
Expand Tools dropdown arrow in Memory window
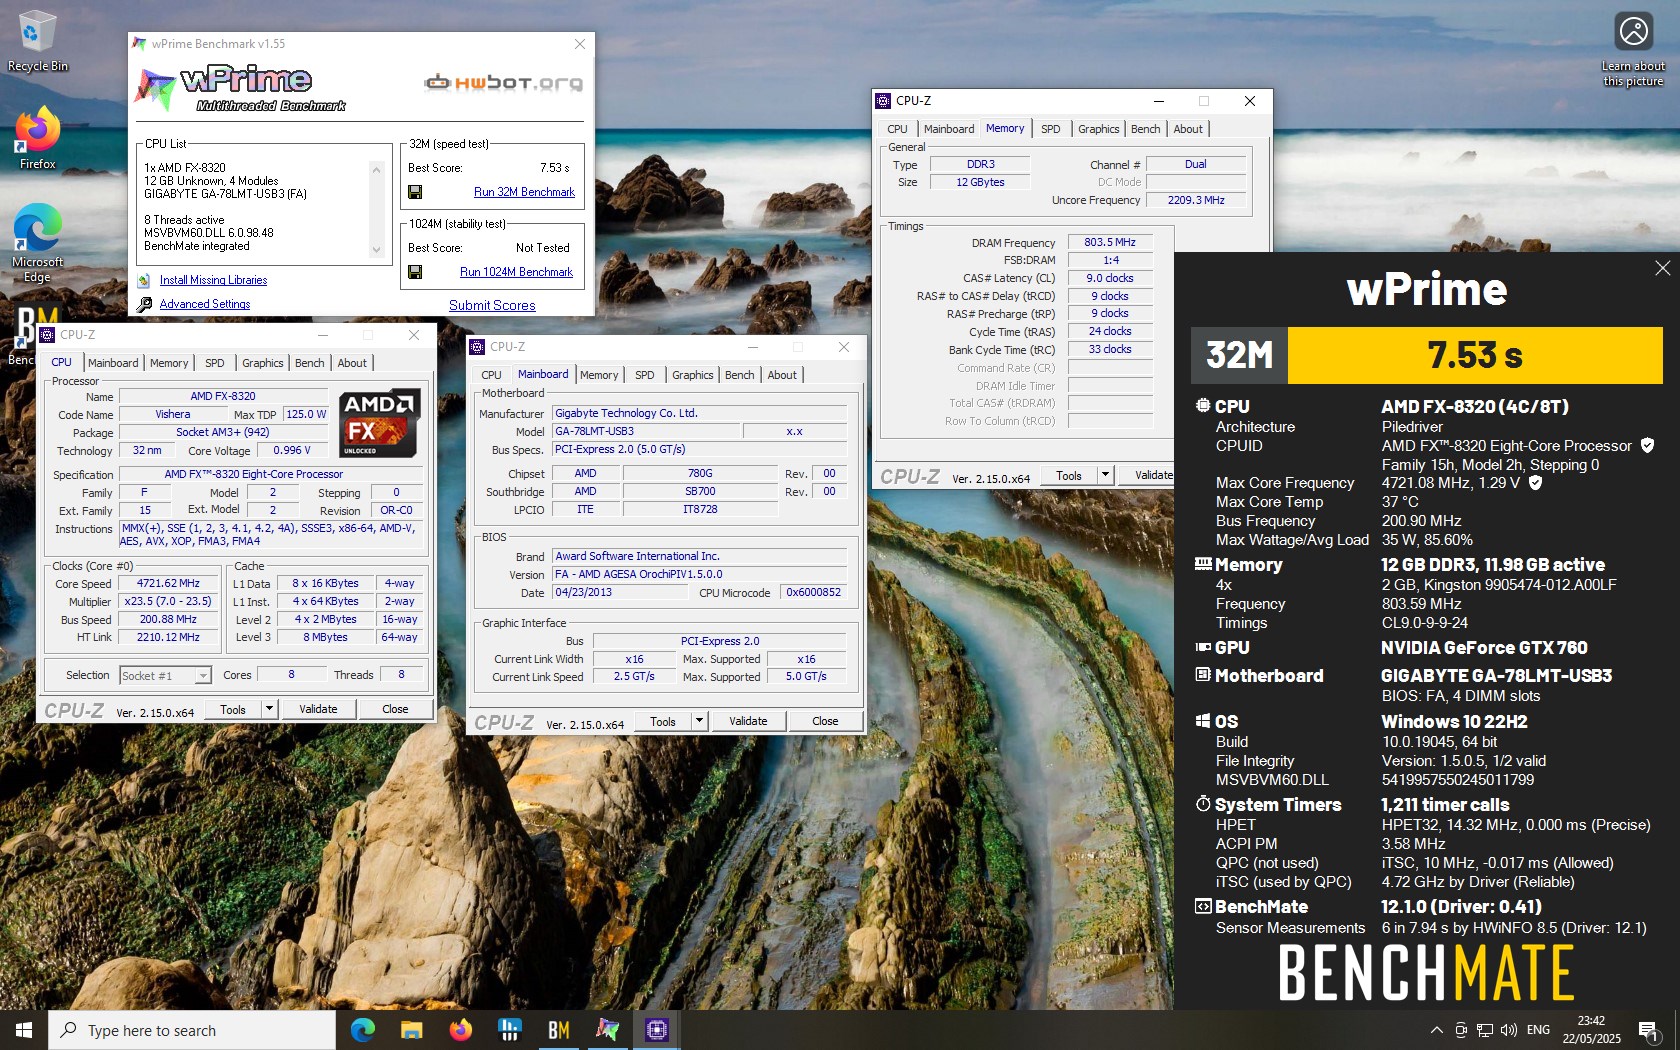(x=1105, y=475)
